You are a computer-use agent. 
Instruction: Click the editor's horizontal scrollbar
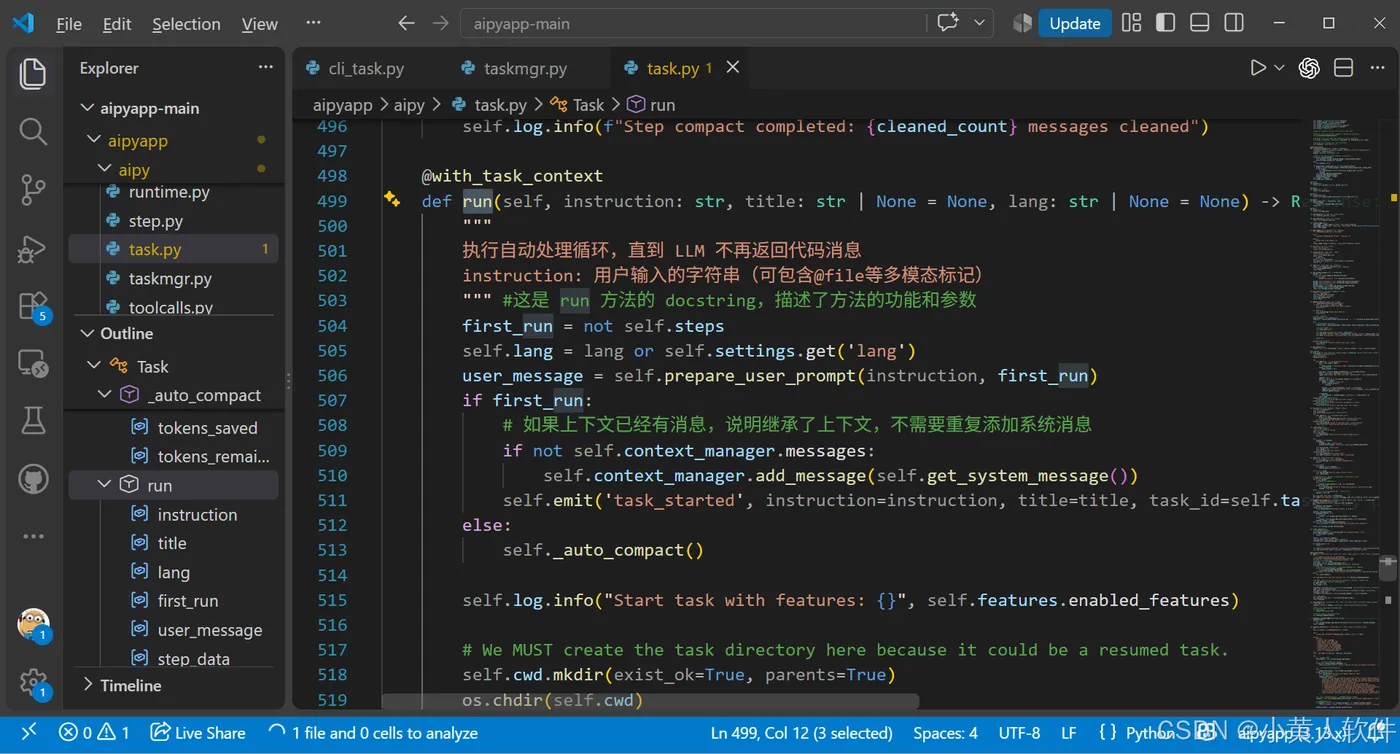(650, 701)
